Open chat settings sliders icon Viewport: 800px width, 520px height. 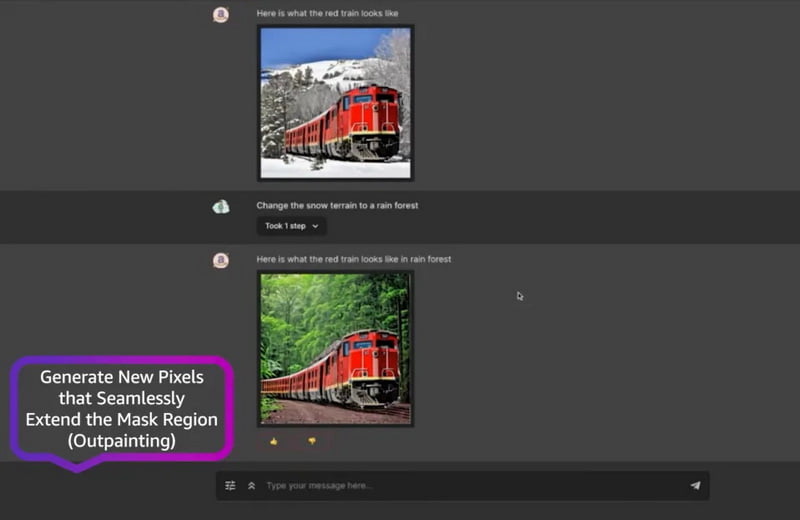230,486
